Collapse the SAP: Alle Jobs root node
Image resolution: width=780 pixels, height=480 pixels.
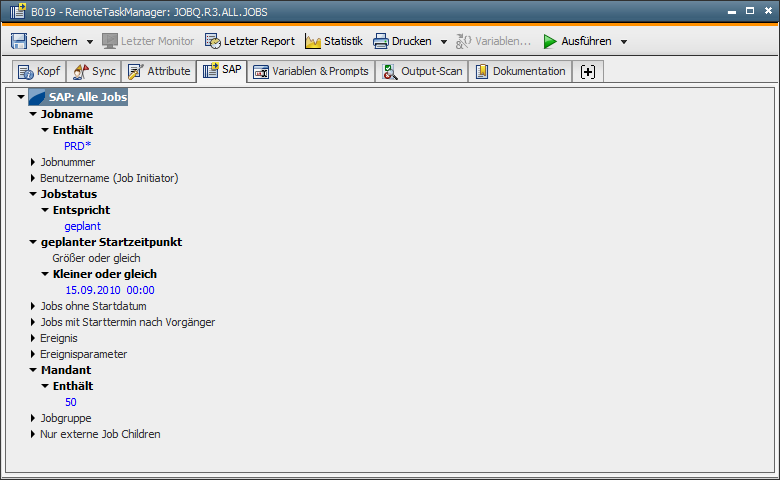(21, 97)
